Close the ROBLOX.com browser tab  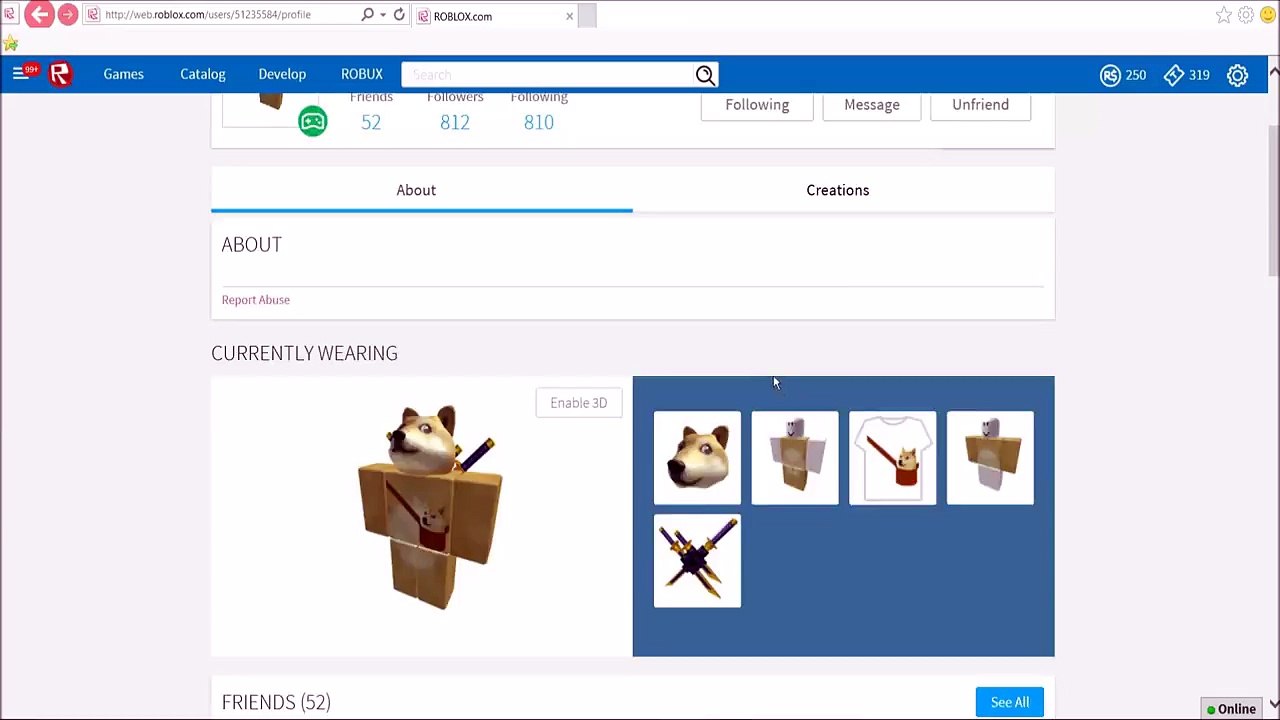570,16
